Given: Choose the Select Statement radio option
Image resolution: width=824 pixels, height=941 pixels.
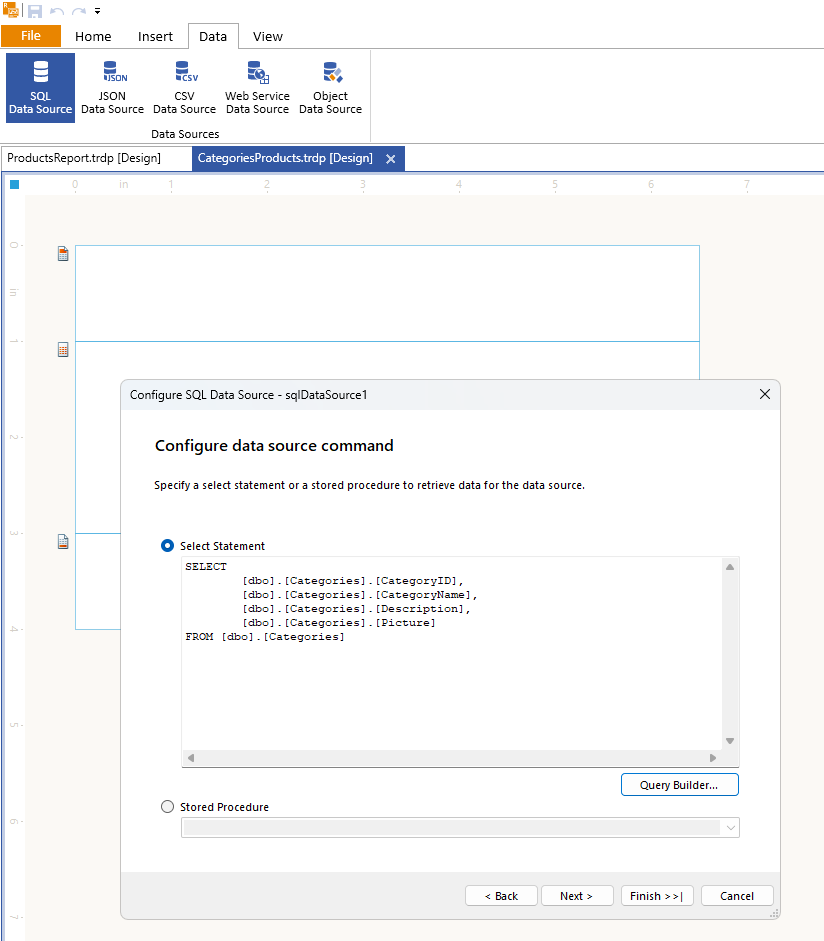Looking at the screenshot, I should click(x=167, y=546).
